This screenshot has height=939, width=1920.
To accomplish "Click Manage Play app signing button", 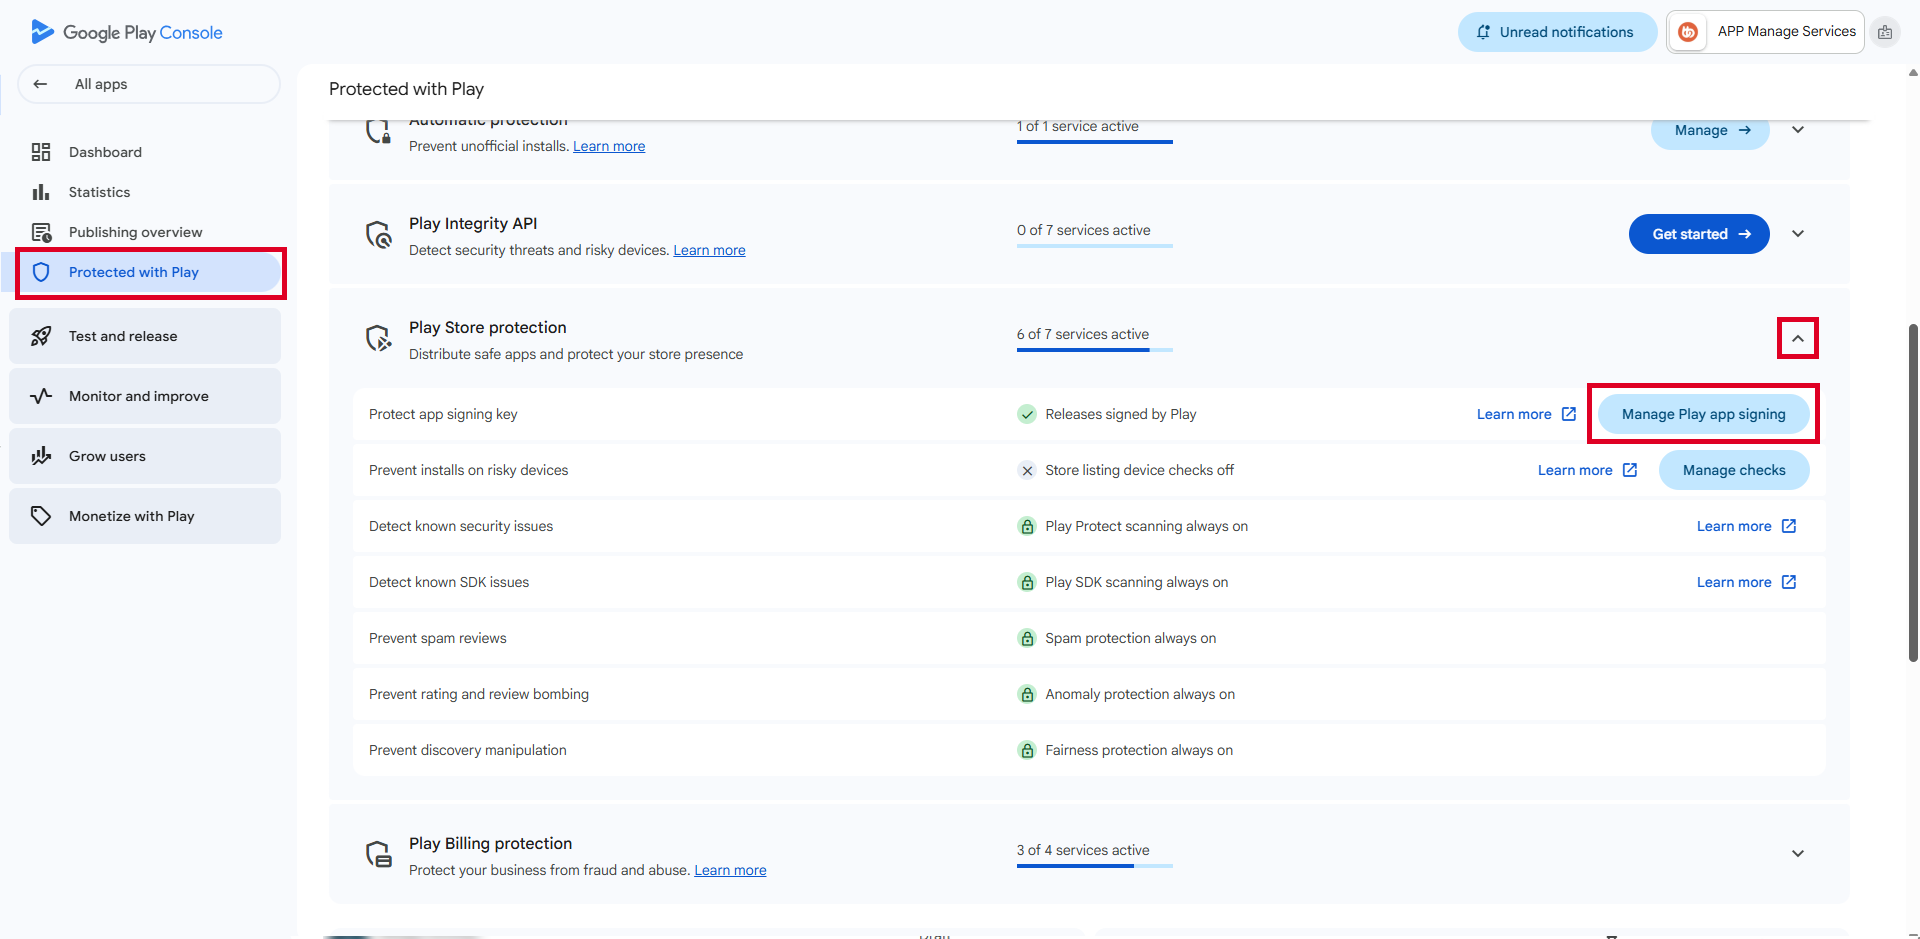I will (x=1703, y=414).
